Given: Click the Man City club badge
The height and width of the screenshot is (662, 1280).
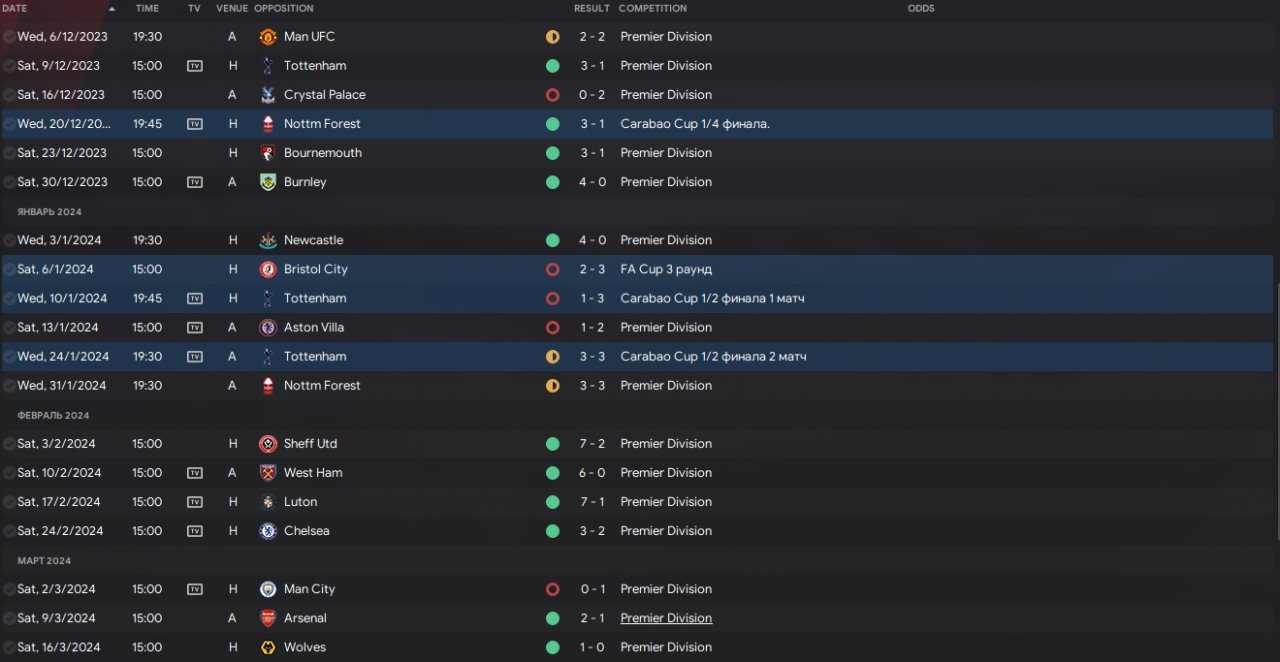Looking at the screenshot, I should (x=267, y=589).
